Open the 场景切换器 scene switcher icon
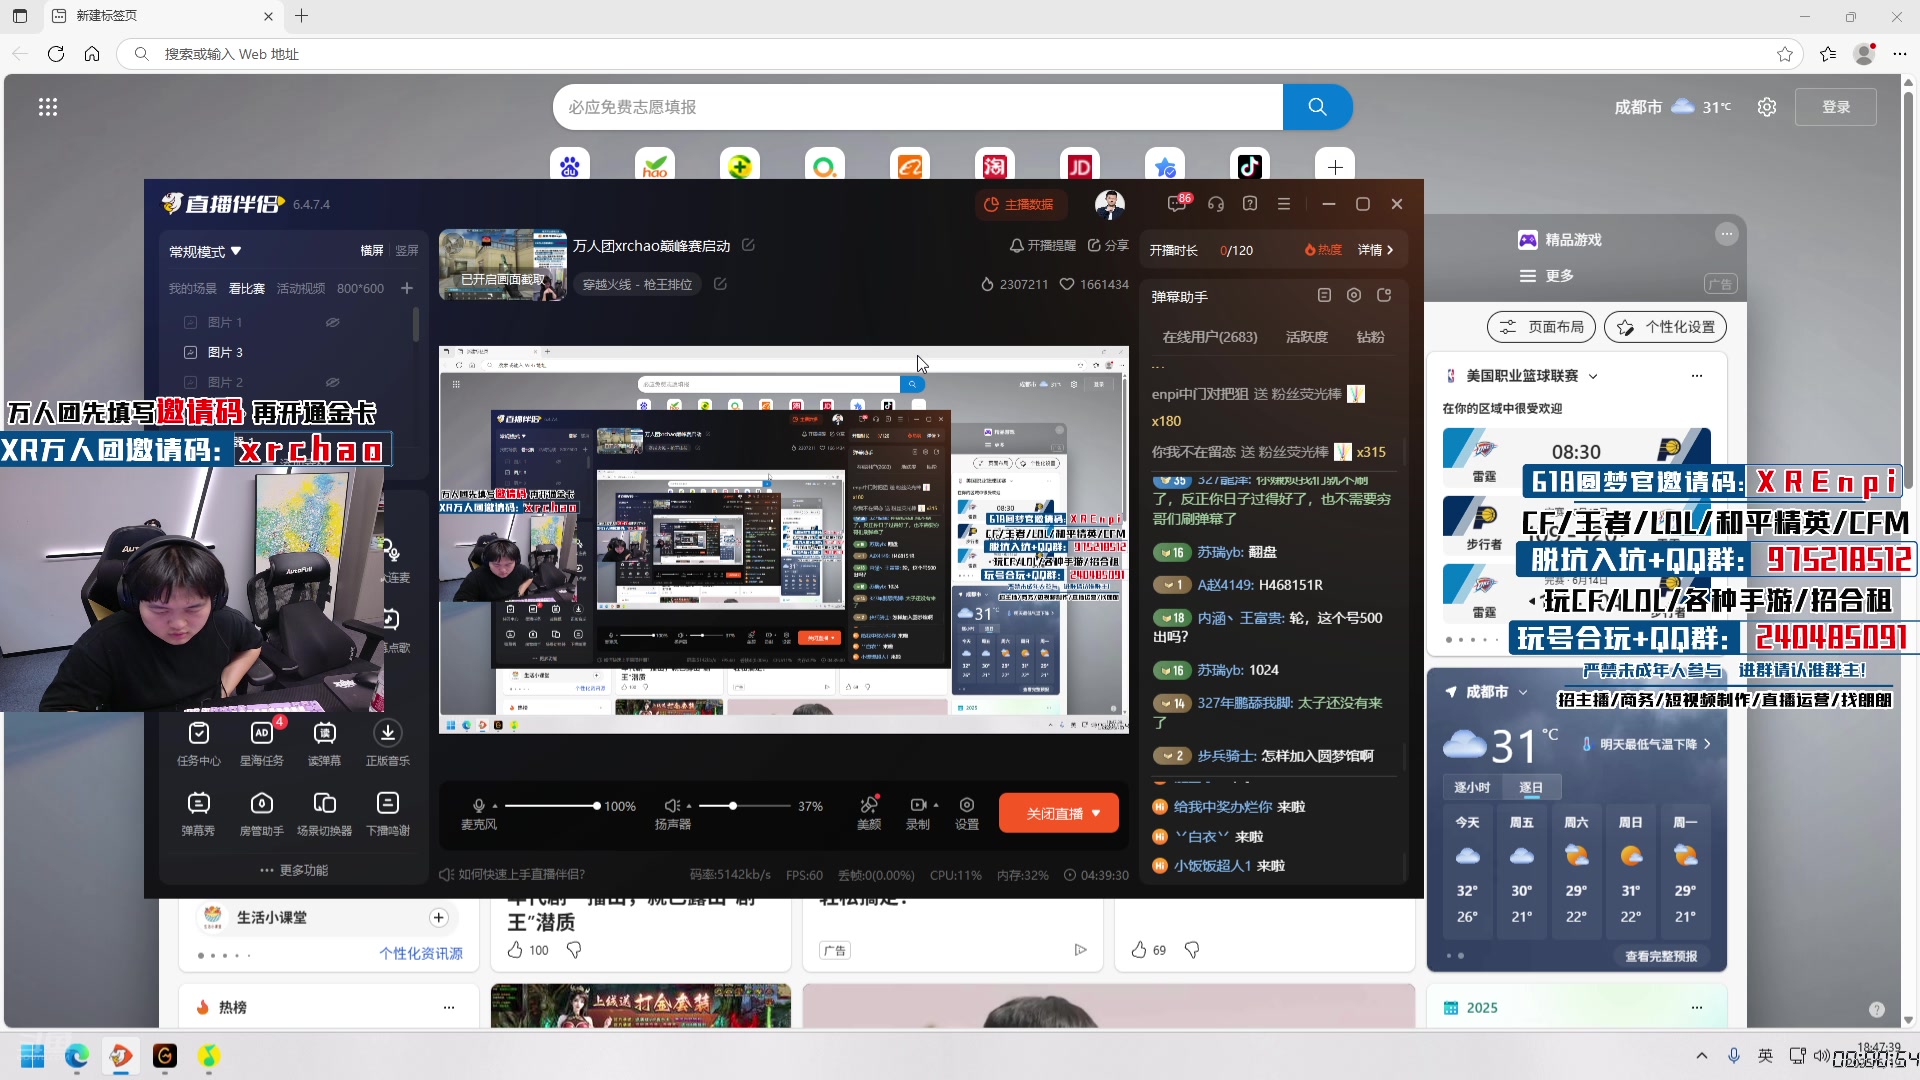The height and width of the screenshot is (1080, 1920). pos(324,804)
